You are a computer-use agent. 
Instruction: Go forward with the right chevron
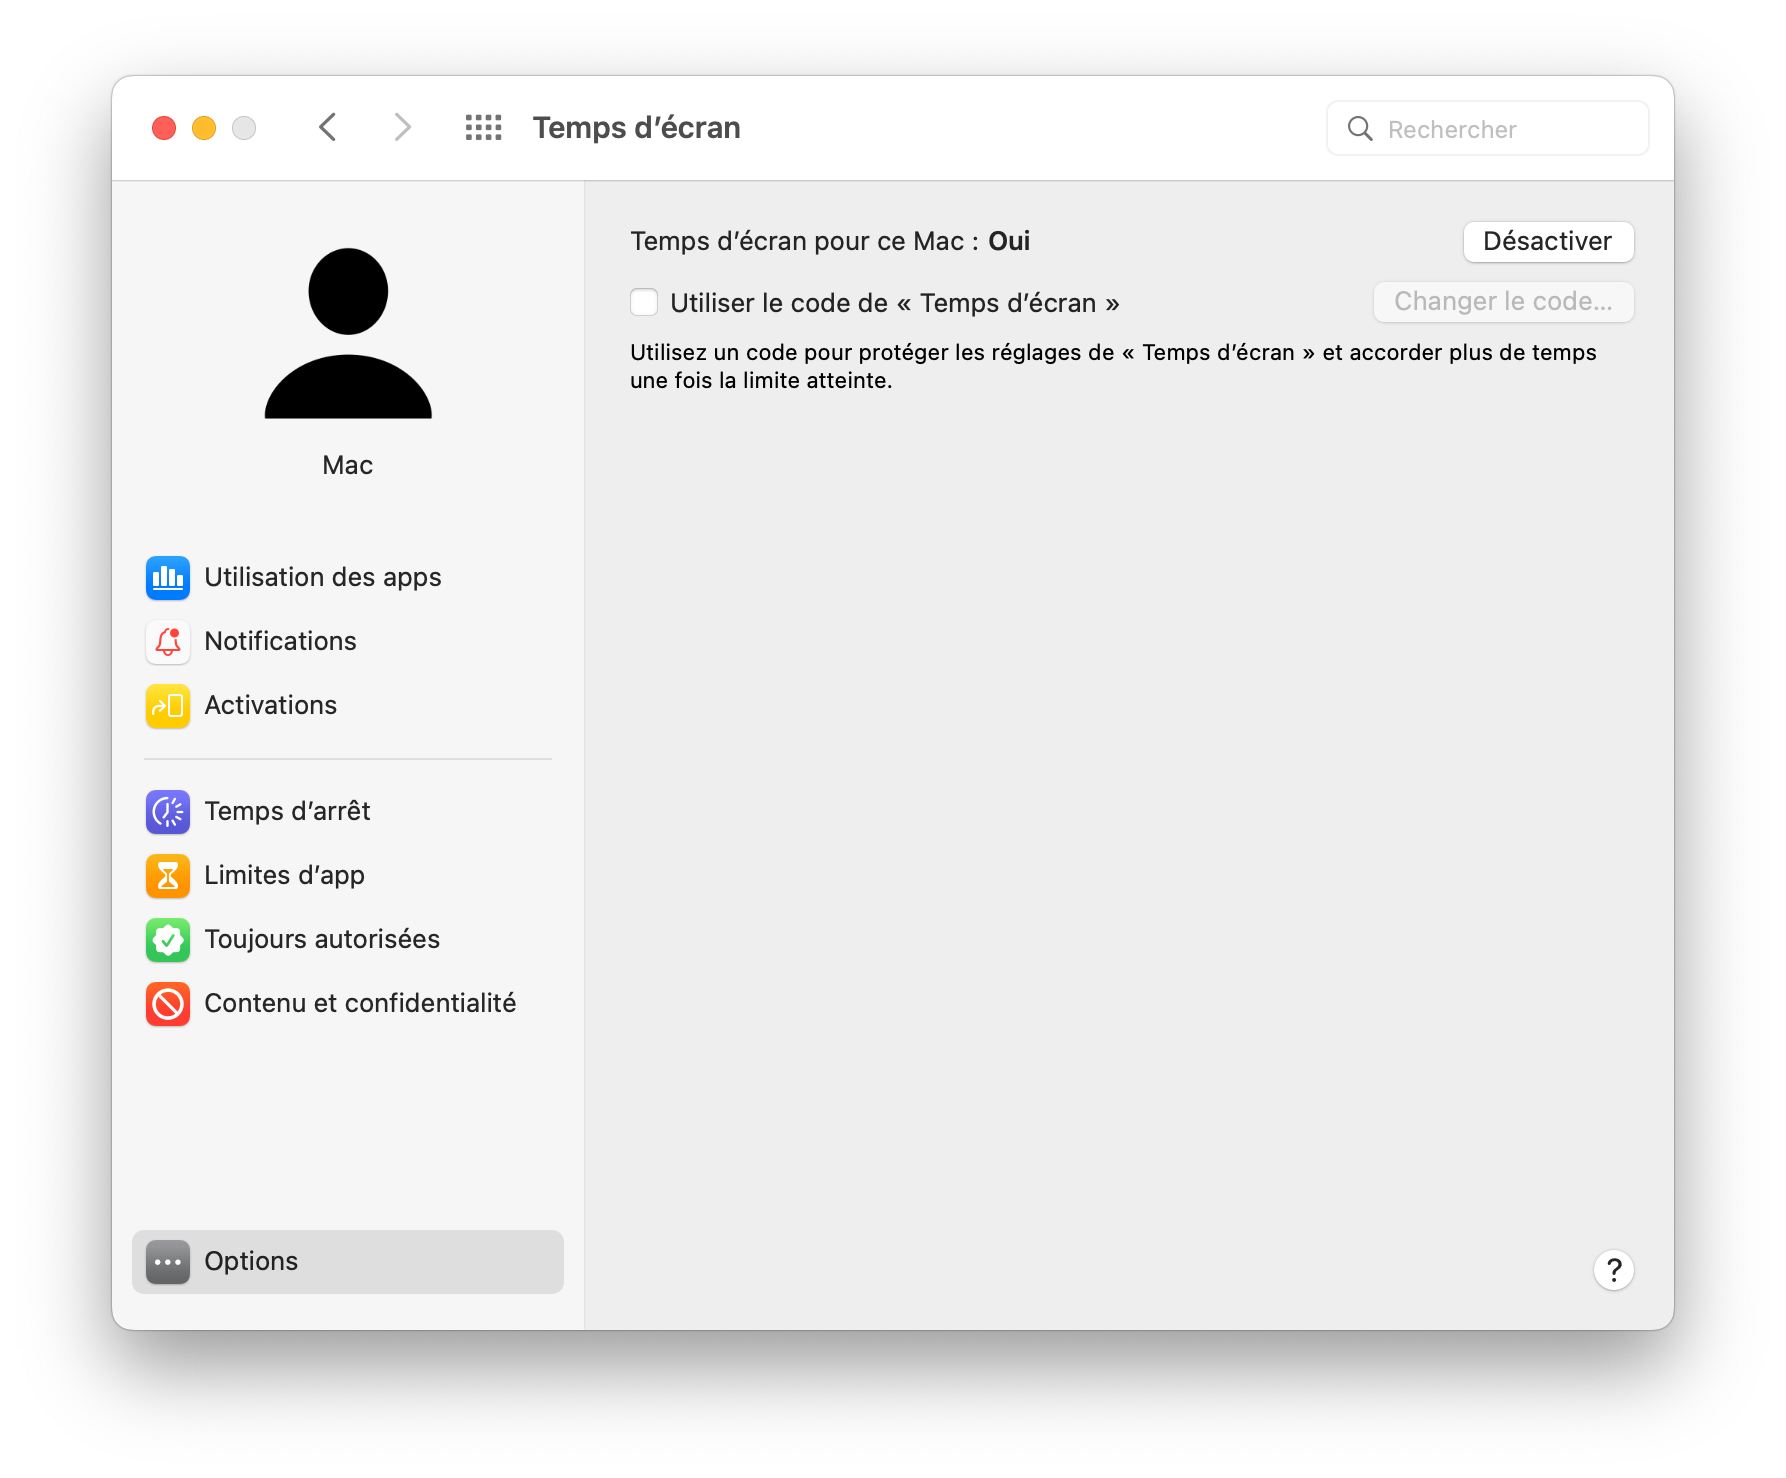(x=402, y=128)
